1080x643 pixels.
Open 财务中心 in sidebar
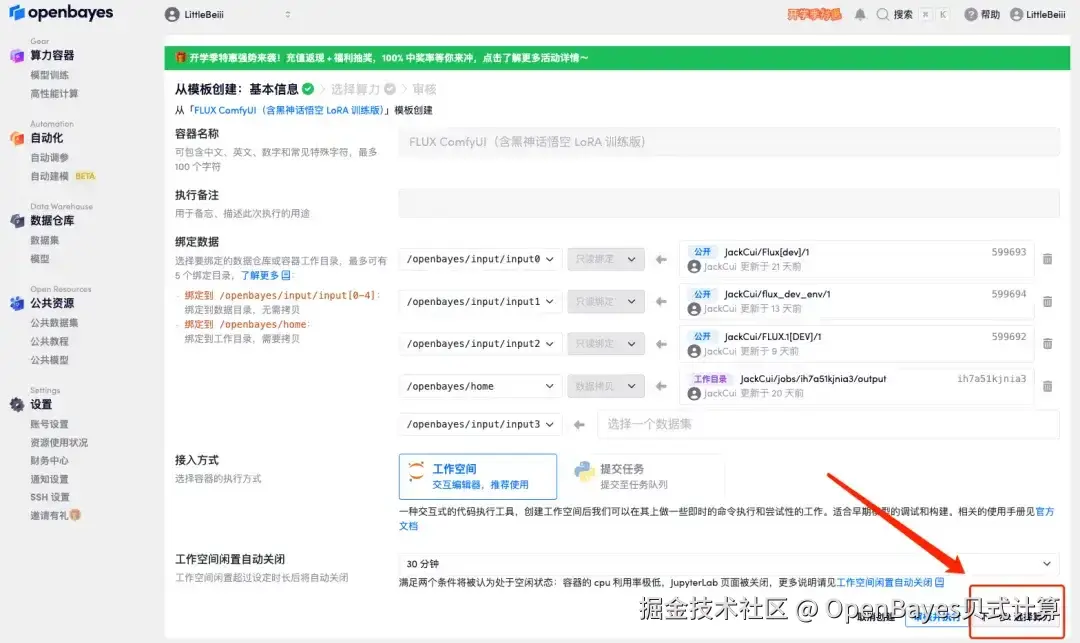point(50,461)
